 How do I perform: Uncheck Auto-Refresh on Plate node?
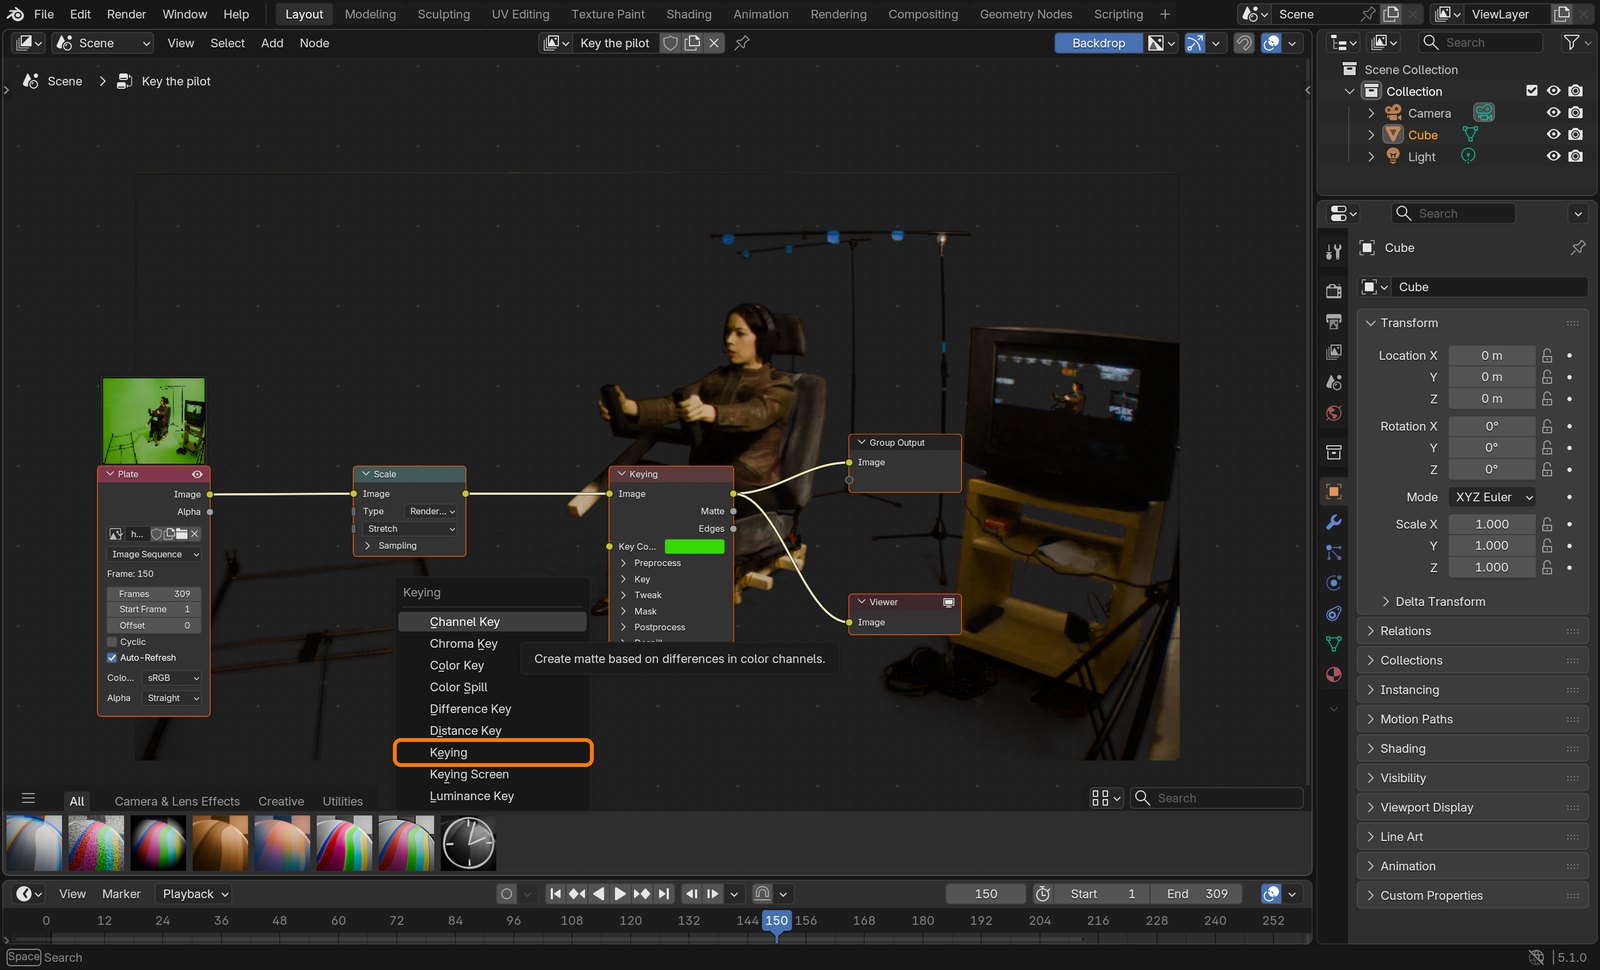tap(112, 658)
